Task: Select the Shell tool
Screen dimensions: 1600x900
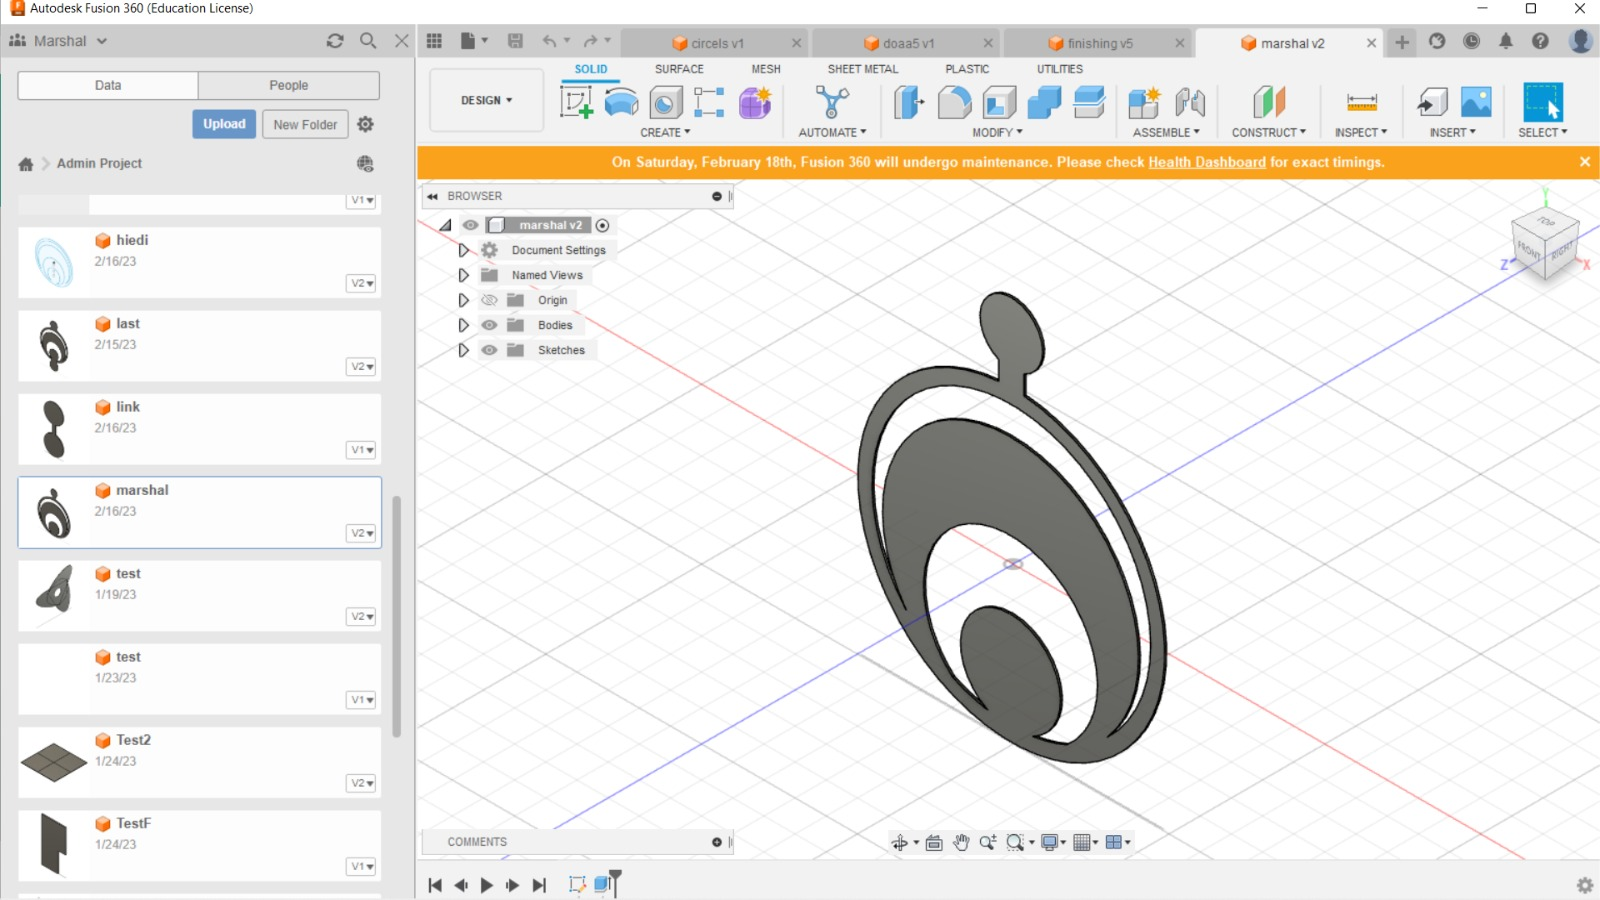Action: coord(999,102)
